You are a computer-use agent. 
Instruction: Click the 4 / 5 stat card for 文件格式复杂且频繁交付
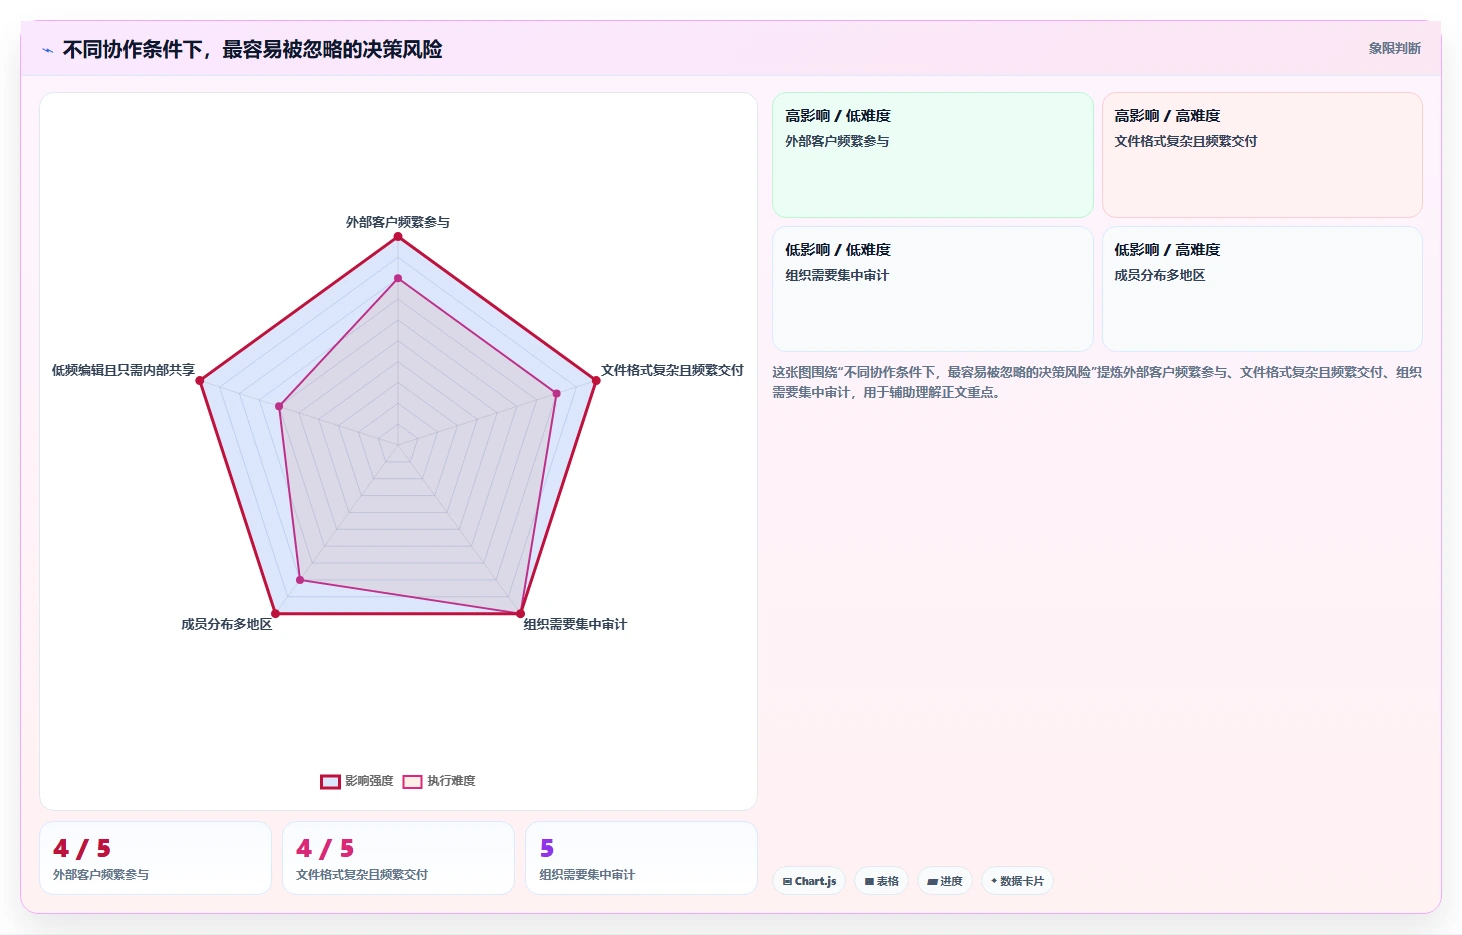point(398,858)
